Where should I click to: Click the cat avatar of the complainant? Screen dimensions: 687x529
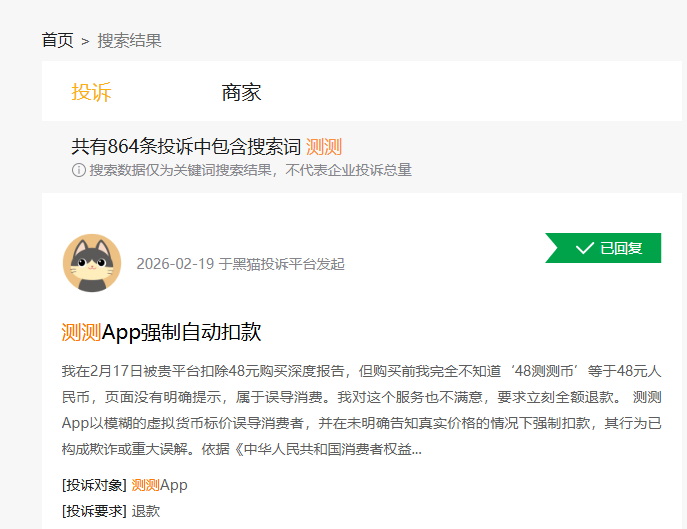point(92,263)
